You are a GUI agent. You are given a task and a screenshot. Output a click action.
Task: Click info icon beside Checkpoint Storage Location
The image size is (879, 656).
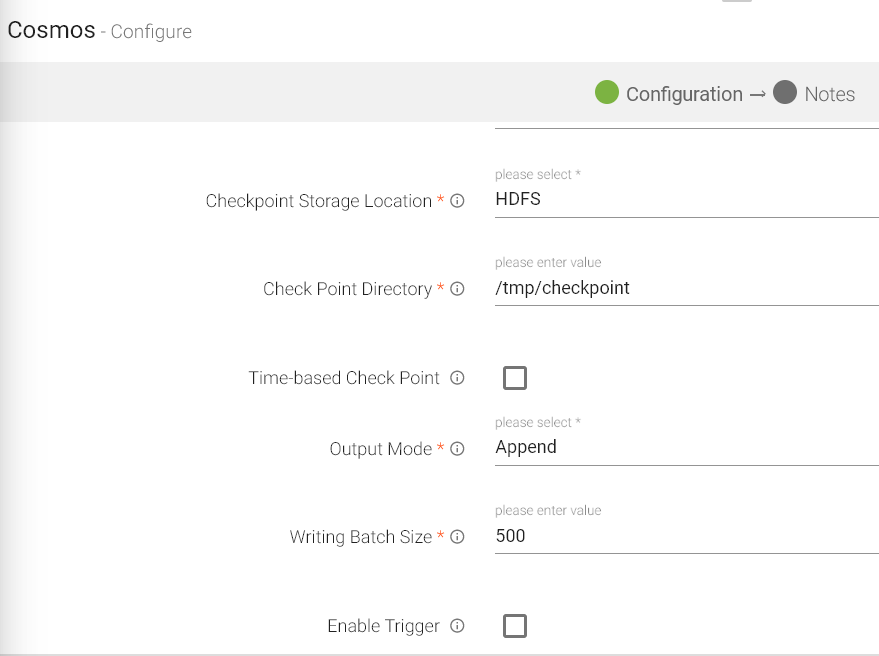(457, 201)
